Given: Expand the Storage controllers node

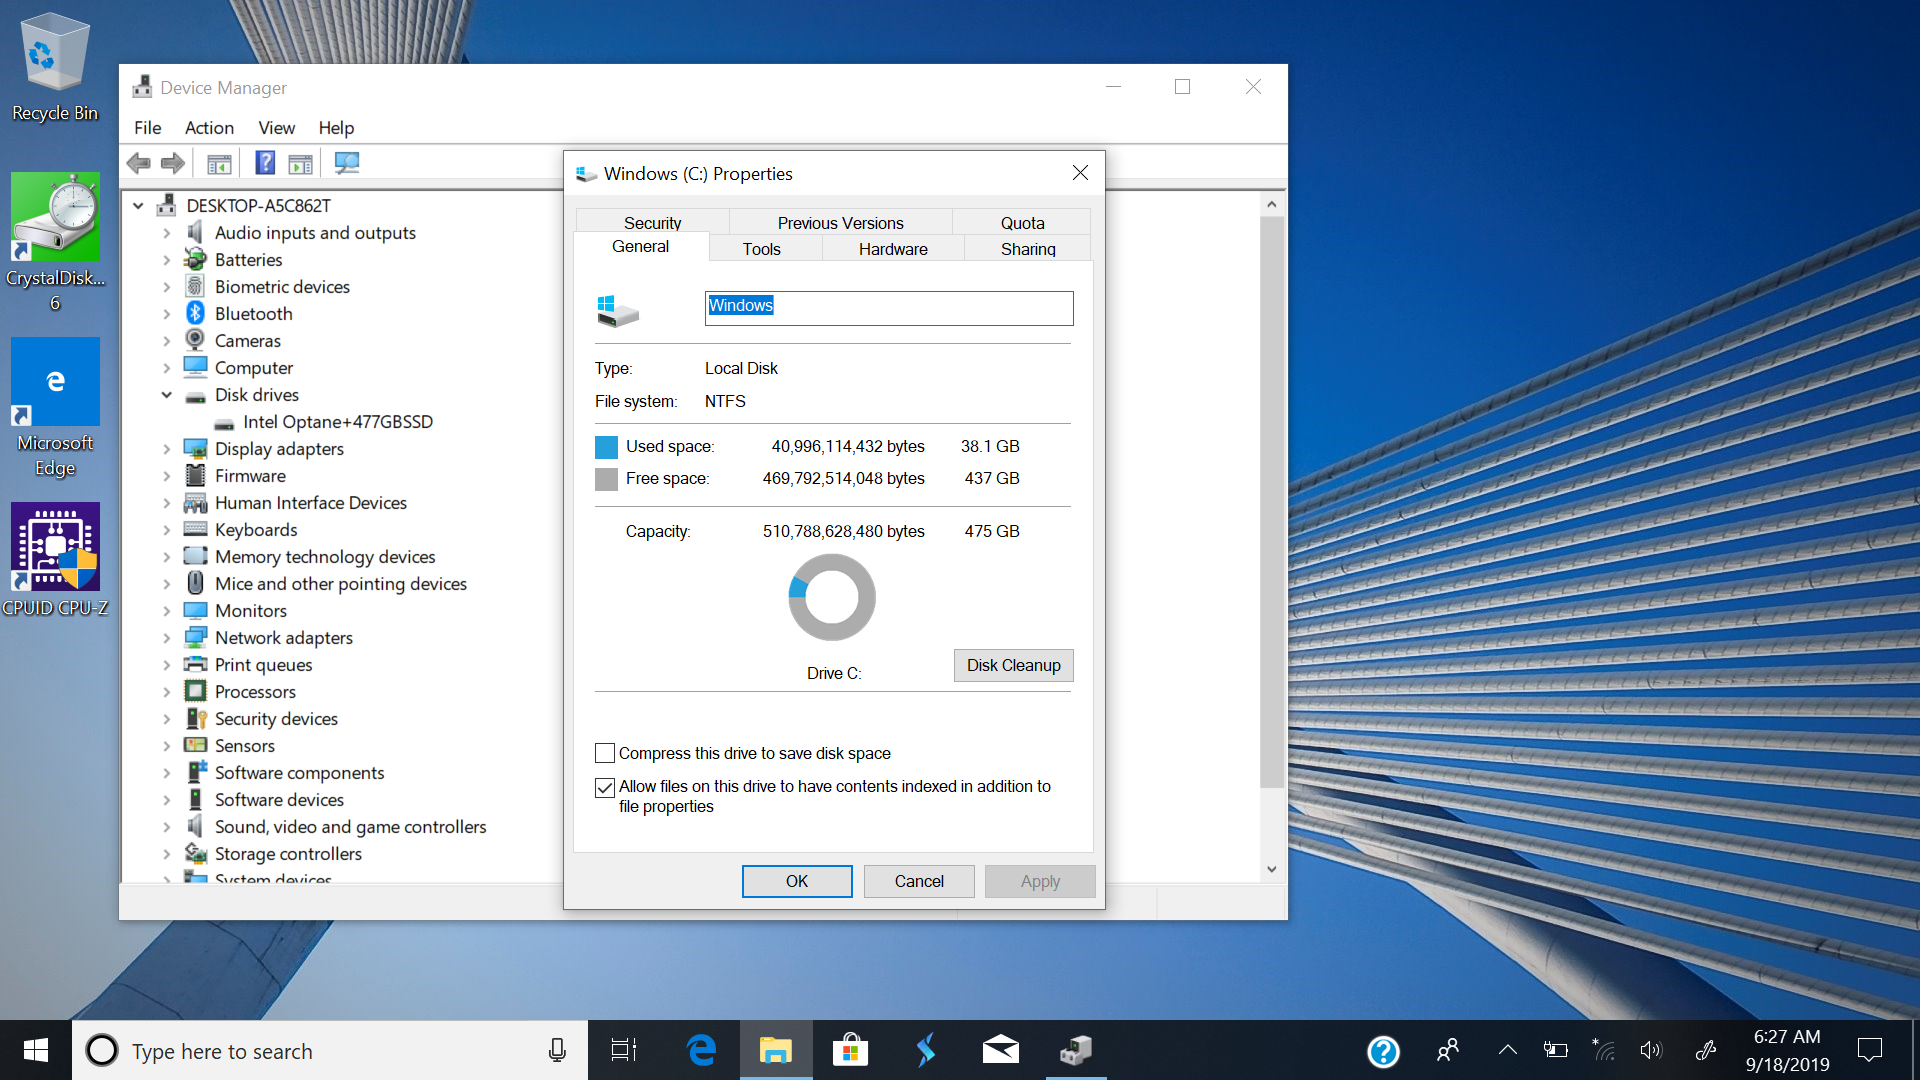Looking at the screenshot, I should point(167,854).
